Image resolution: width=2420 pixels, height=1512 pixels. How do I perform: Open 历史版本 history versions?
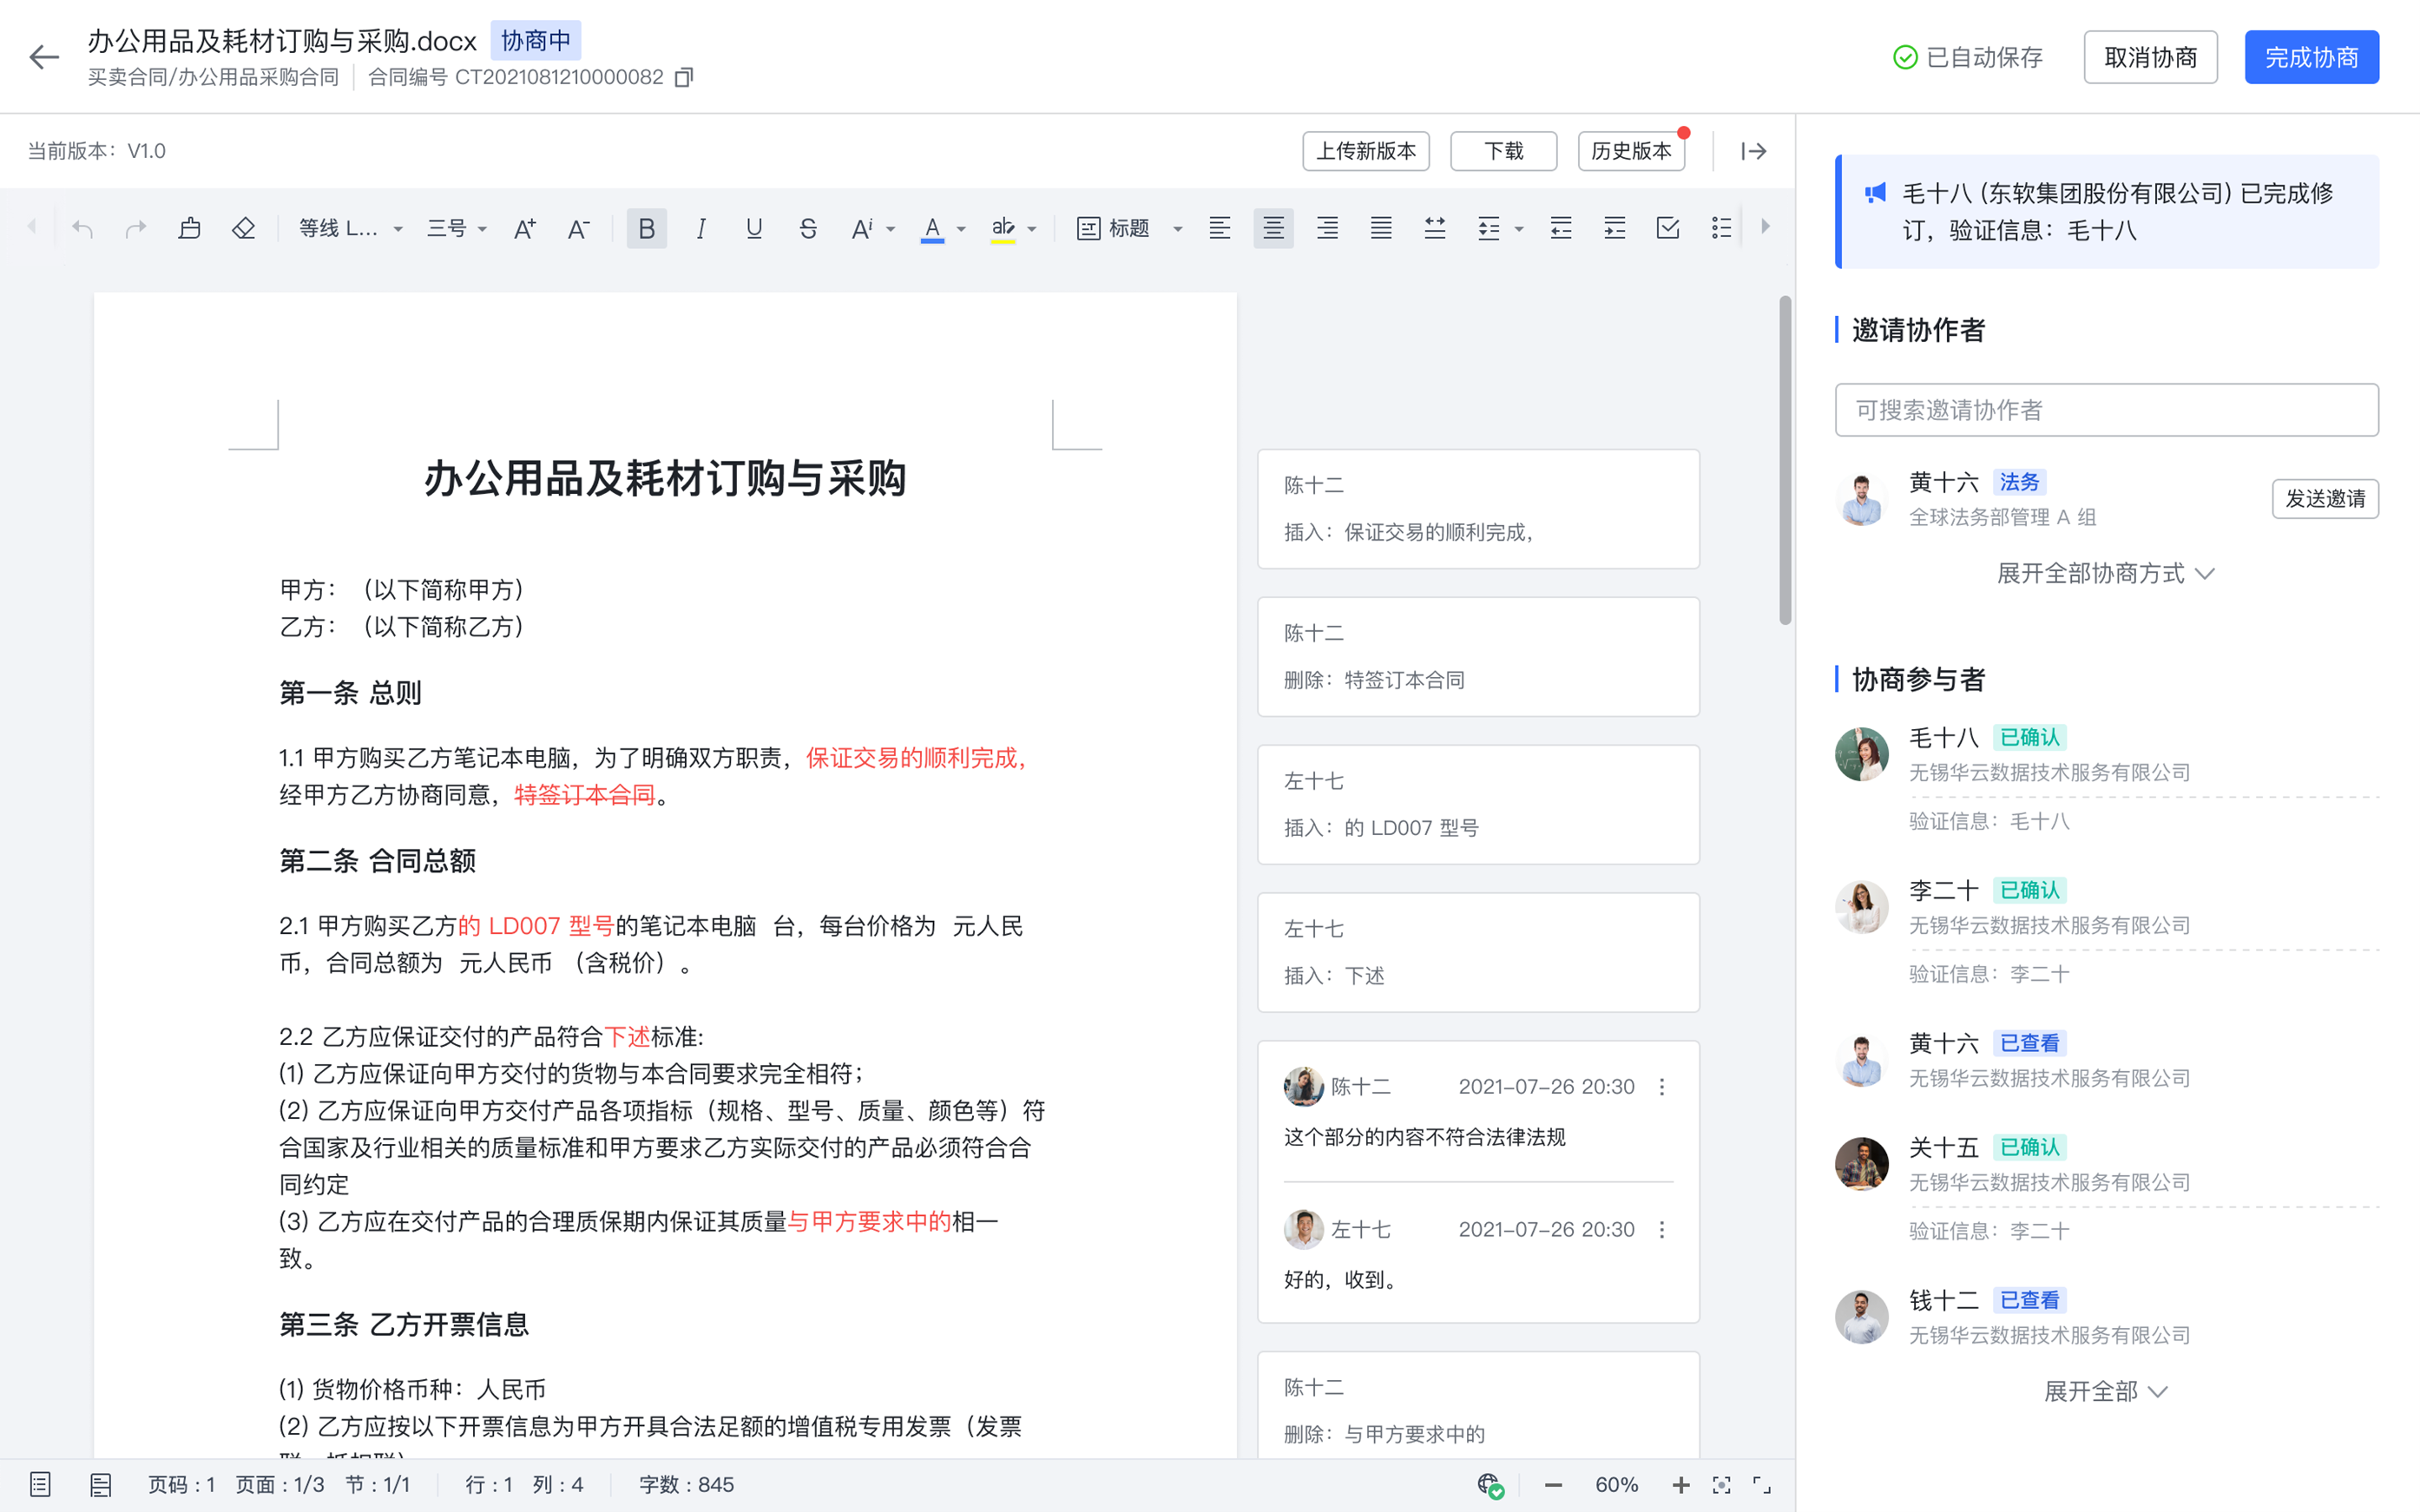pyautogui.click(x=1631, y=151)
